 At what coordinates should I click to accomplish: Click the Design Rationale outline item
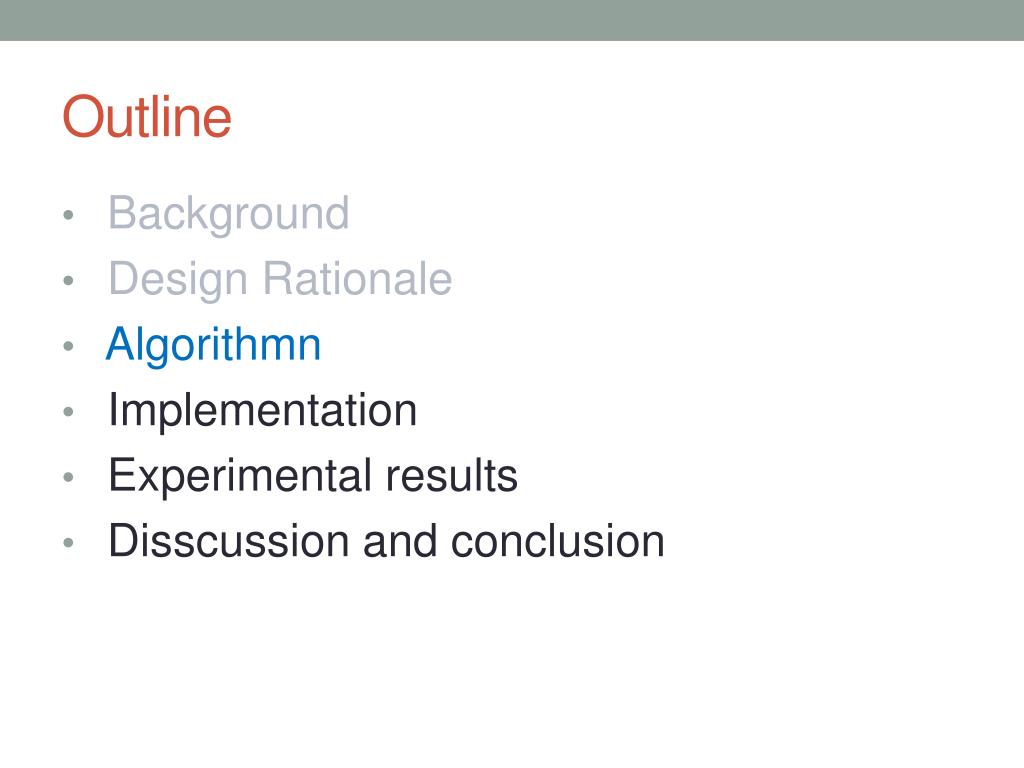(280, 279)
